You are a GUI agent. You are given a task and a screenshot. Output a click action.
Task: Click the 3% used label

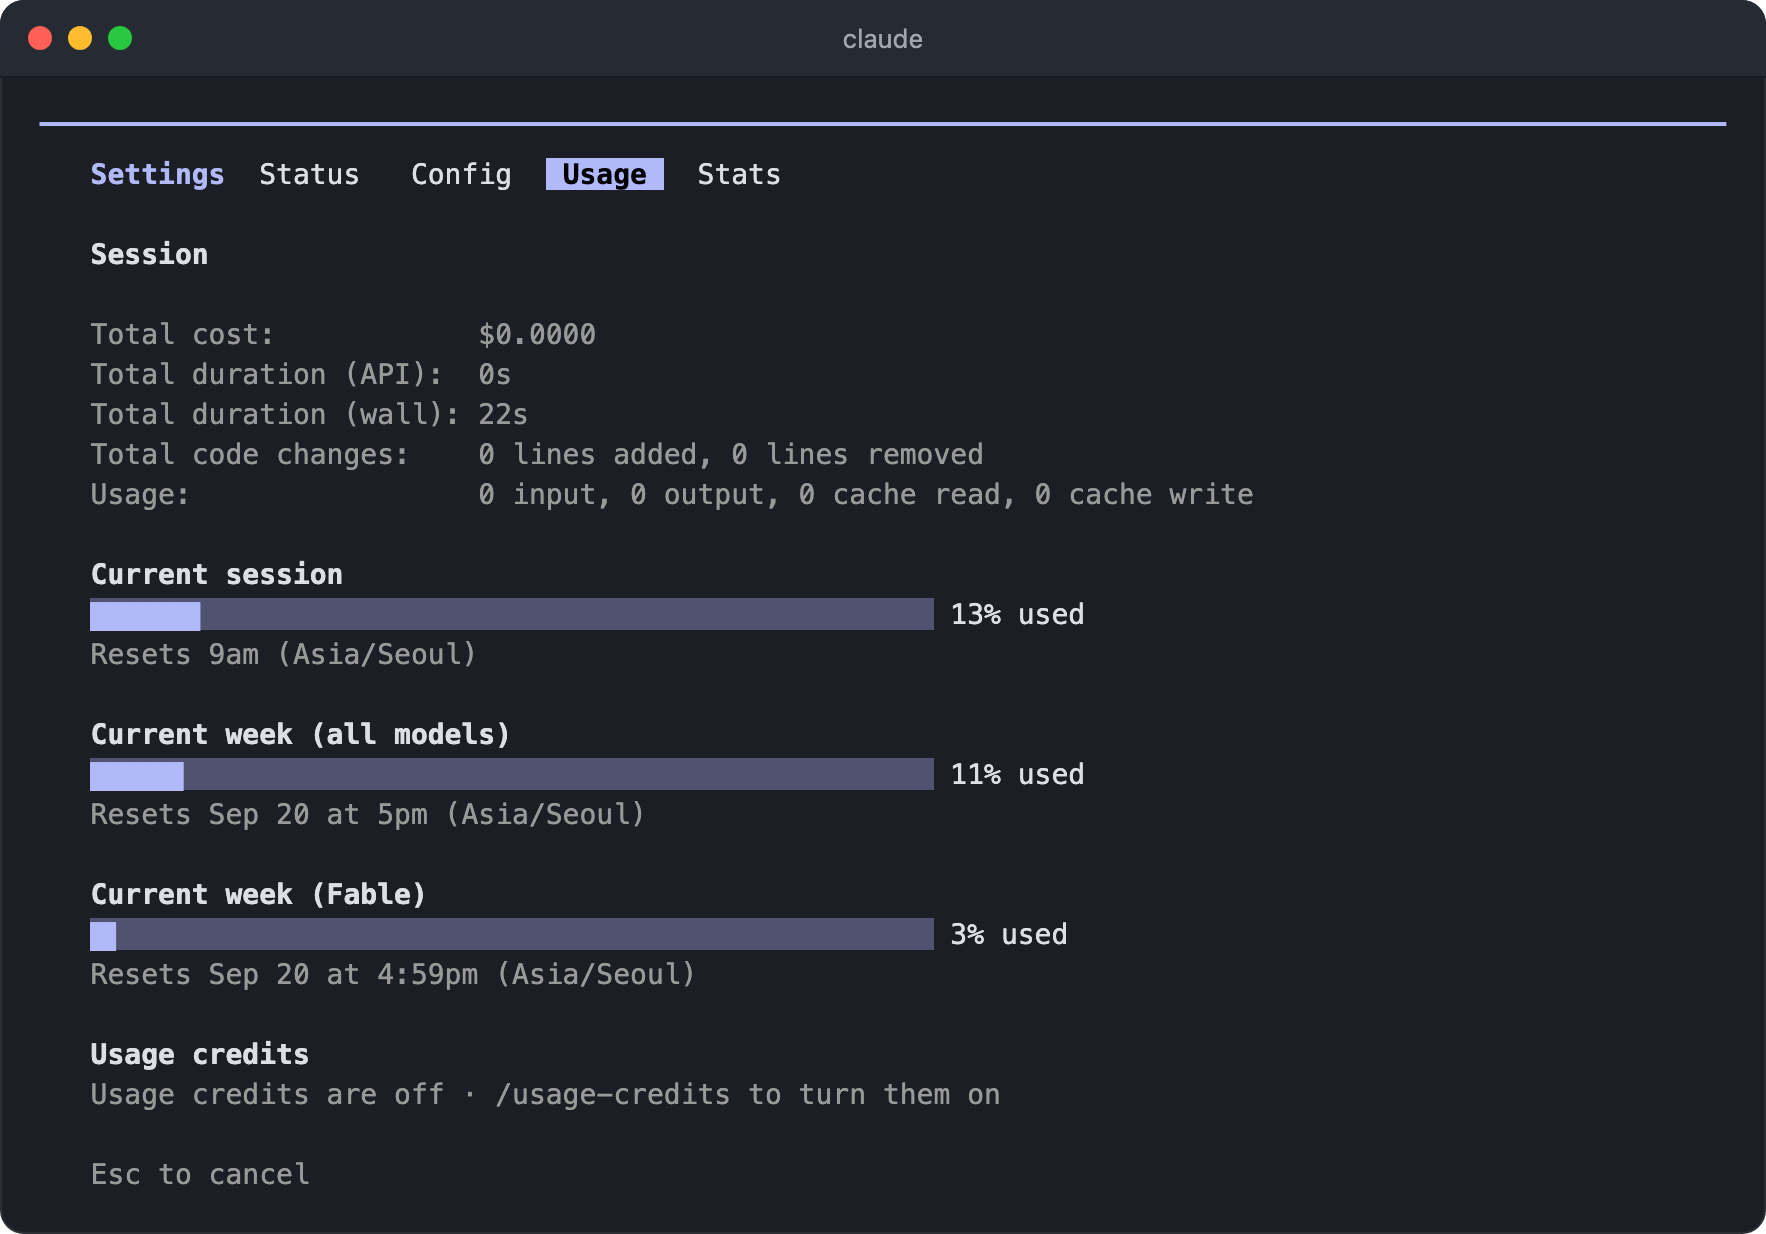pos(1009,934)
